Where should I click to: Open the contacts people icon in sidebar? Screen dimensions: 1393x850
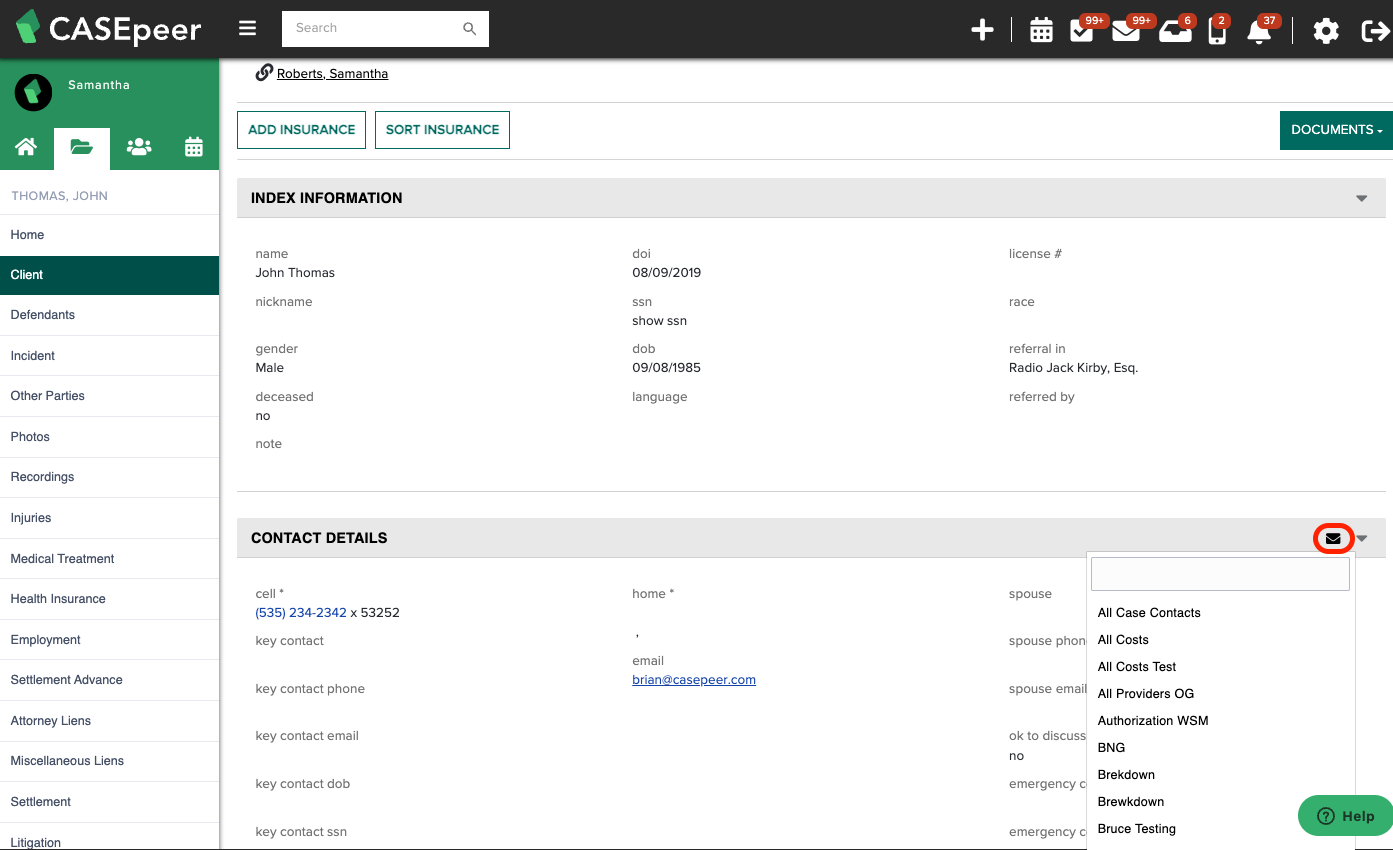click(138, 147)
